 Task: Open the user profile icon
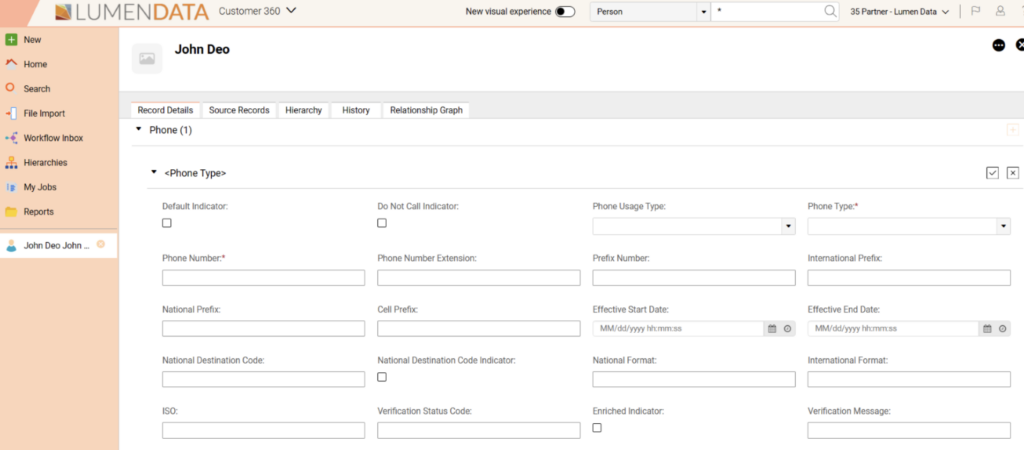1000,11
